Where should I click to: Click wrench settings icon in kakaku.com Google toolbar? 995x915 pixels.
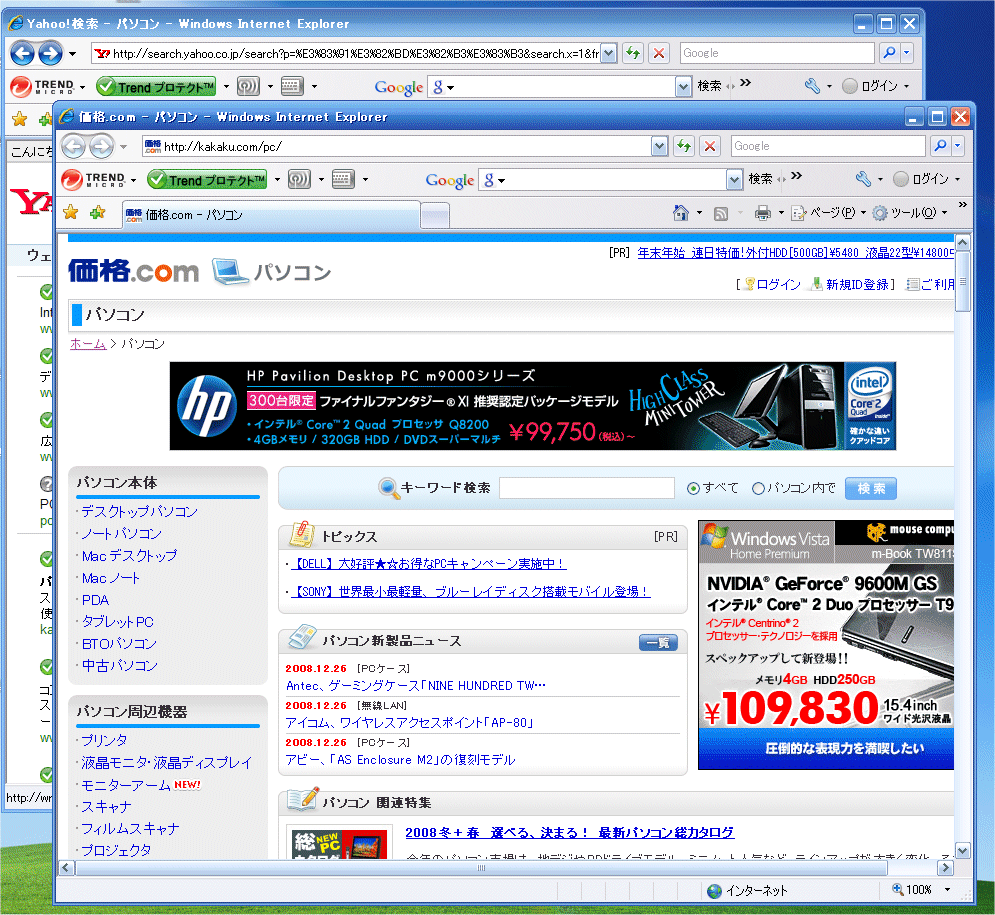pos(863,180)
